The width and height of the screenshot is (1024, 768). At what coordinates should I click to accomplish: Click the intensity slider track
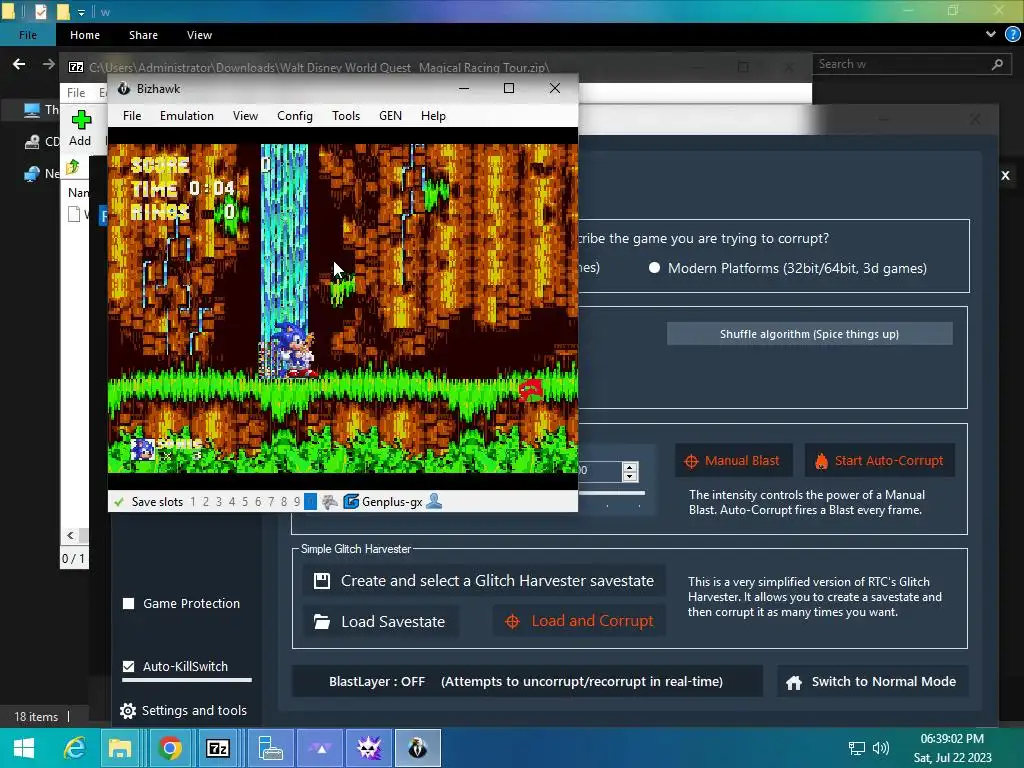coord(611,493)
